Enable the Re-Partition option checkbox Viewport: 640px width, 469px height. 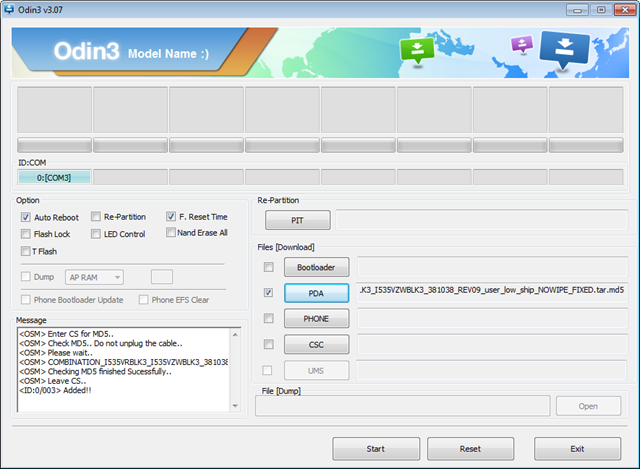(x=96, y=216)
